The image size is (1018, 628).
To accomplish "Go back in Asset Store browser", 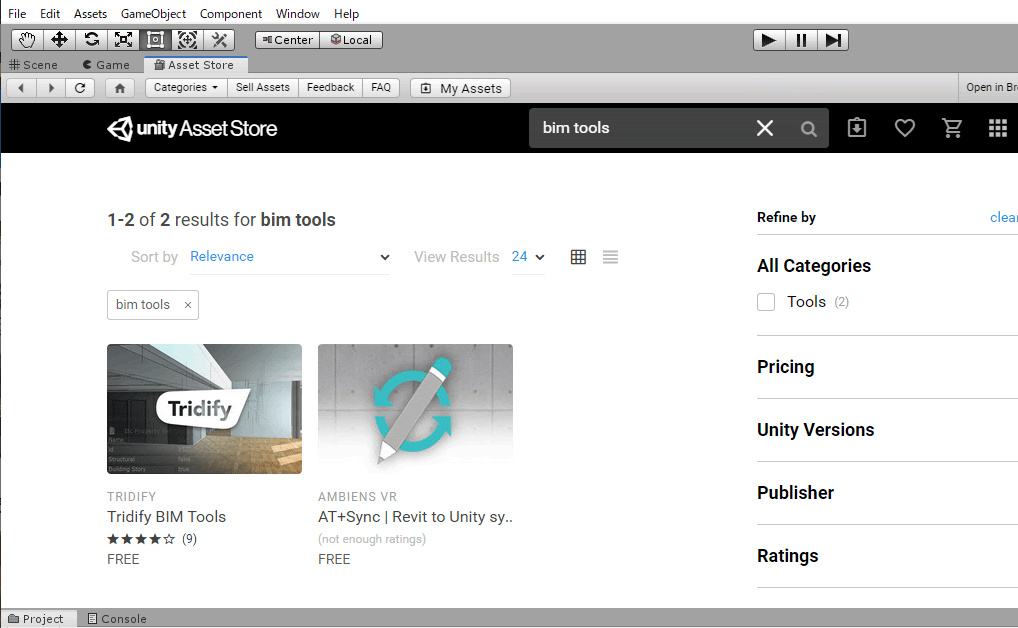I will click(x=21, y=88).
